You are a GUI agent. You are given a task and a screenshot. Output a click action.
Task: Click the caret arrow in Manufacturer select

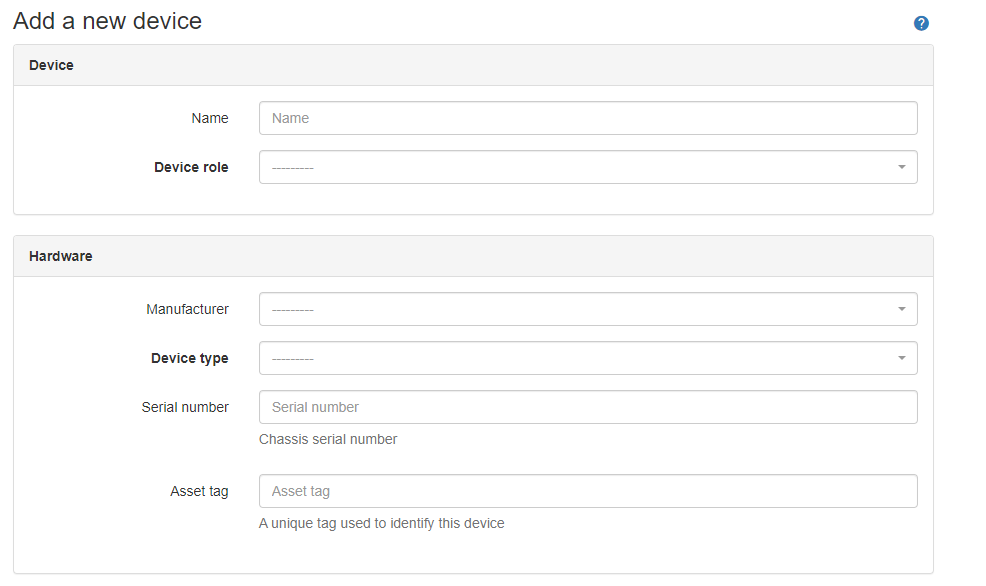901,309
